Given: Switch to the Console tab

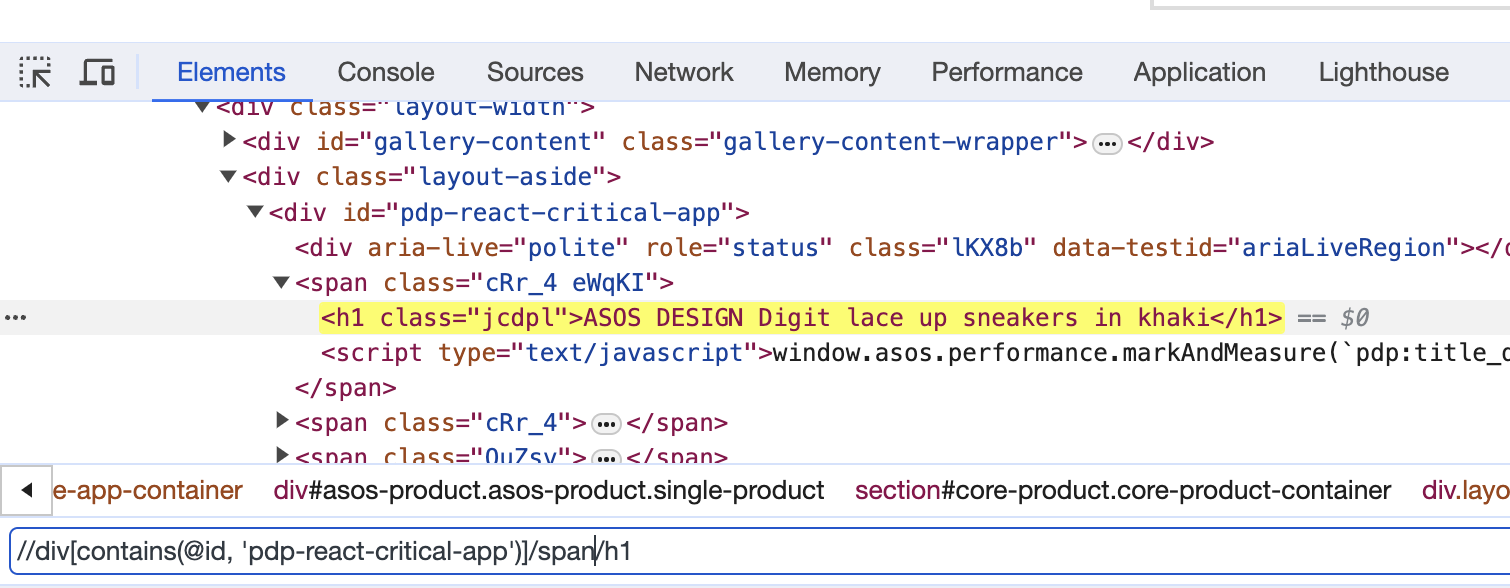Looking at the screenshot, I should click(x=385, y=72).
